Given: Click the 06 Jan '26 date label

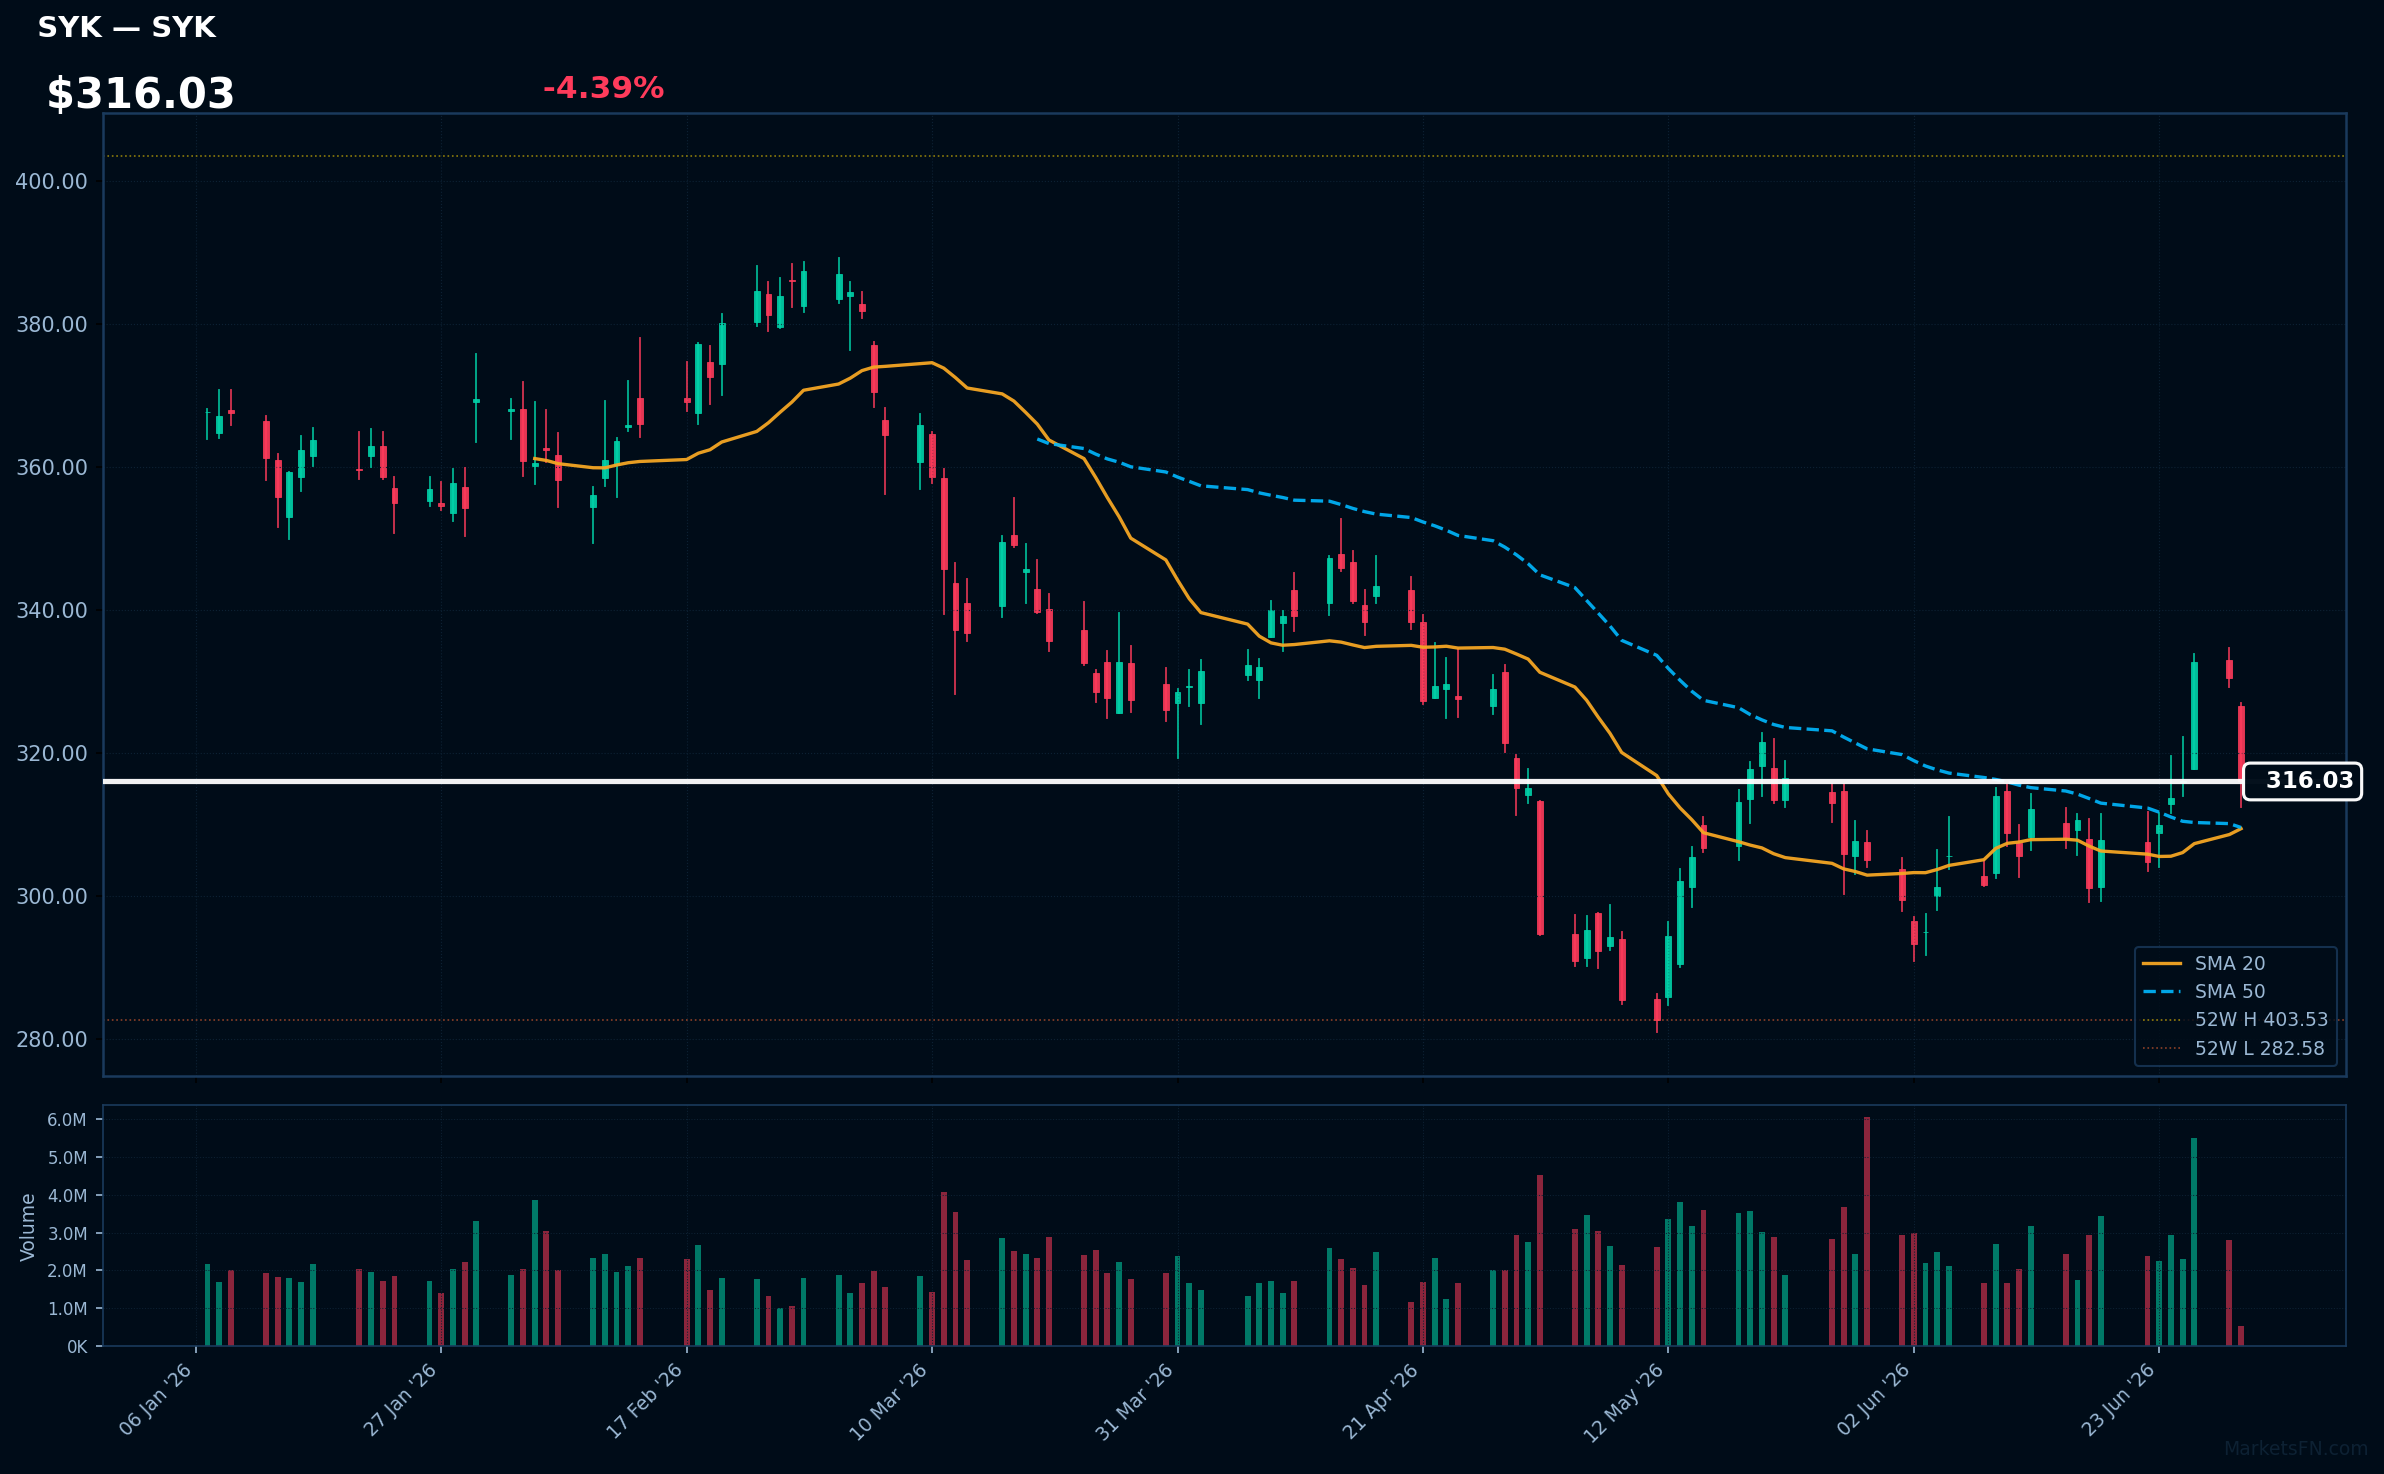Looking at the screenshot, I should click(x=156, y=1399).
